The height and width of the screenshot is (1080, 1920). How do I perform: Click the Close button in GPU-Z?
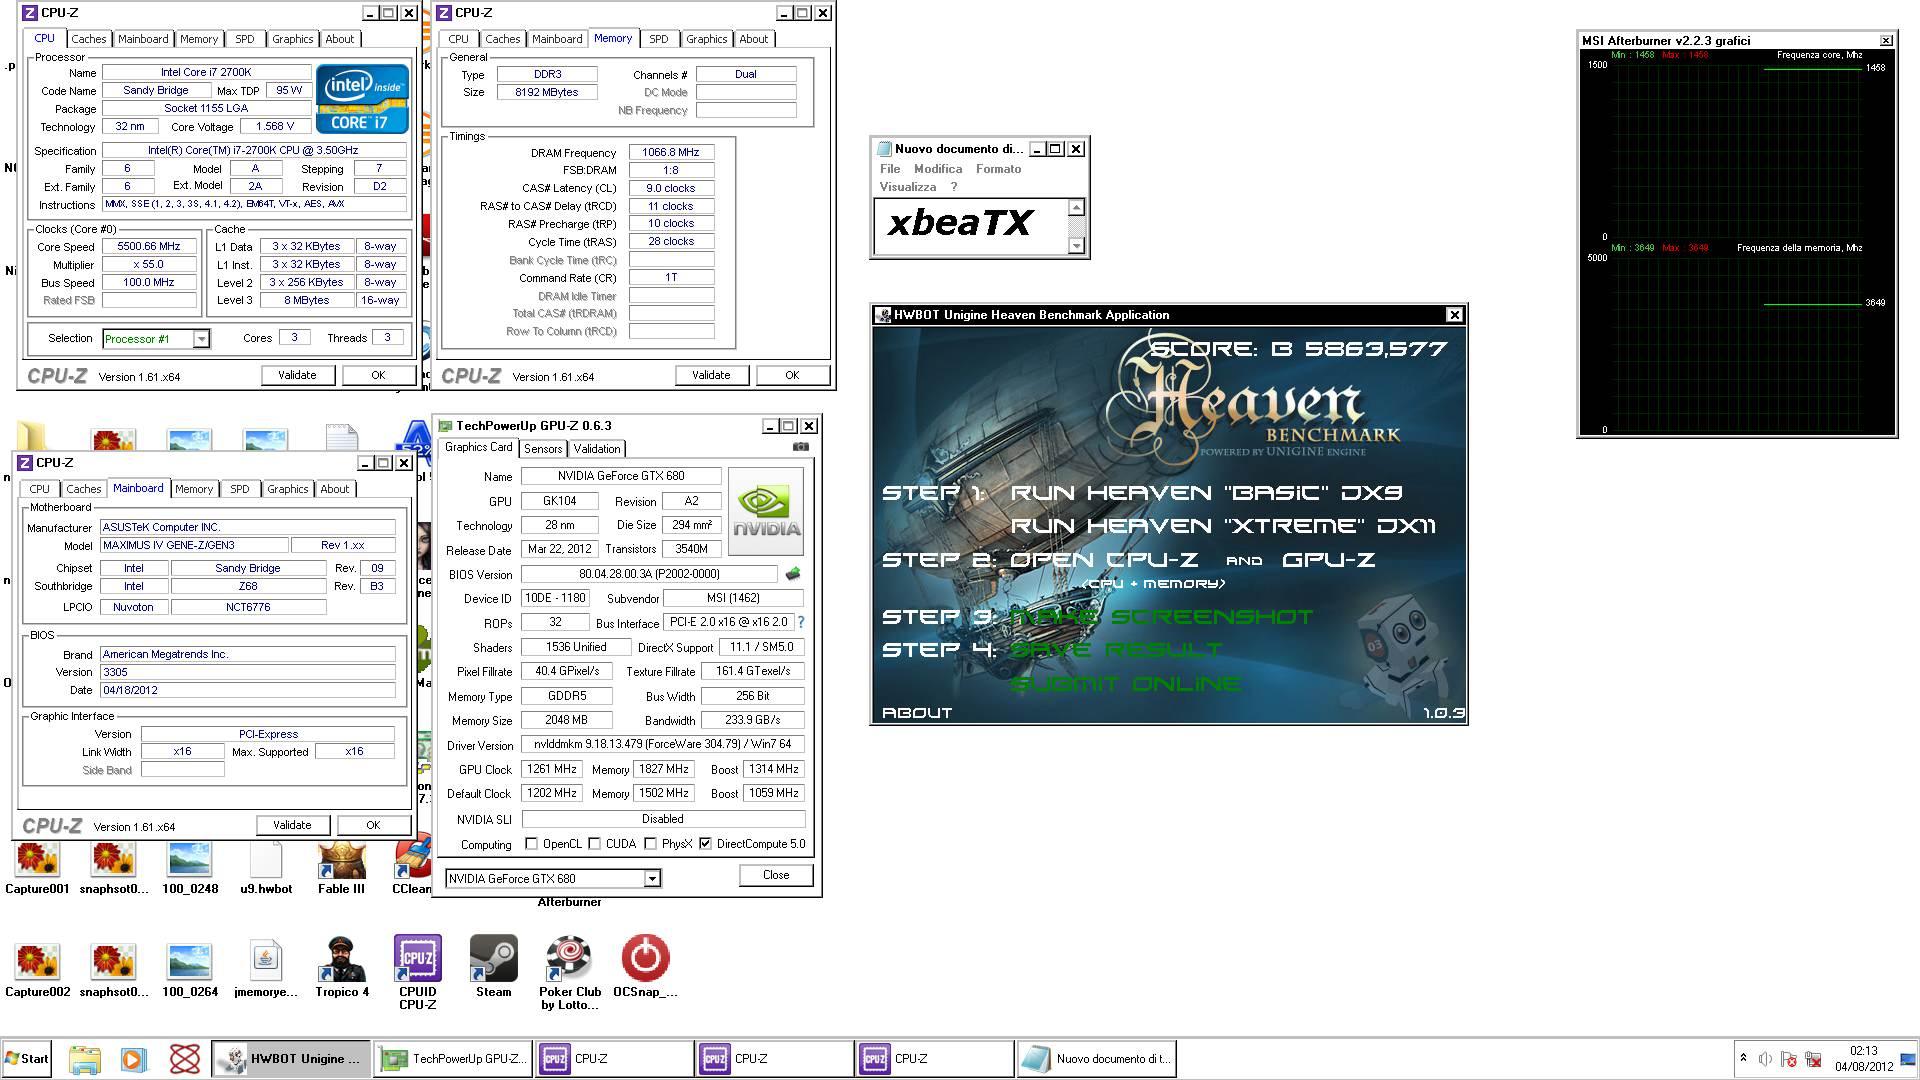(x=776, y=875)
